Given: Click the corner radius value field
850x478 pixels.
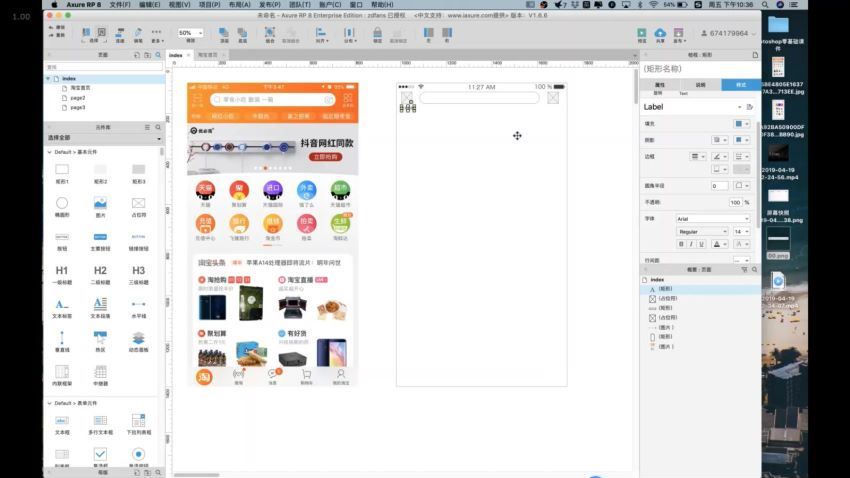Looking at the screenshot, I should (719, 186).
